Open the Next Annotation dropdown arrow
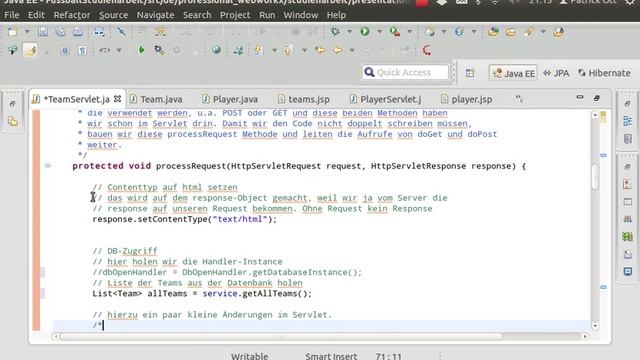This screenshot has height=360, width=640. pyautogui.click(x=274, y=51)
